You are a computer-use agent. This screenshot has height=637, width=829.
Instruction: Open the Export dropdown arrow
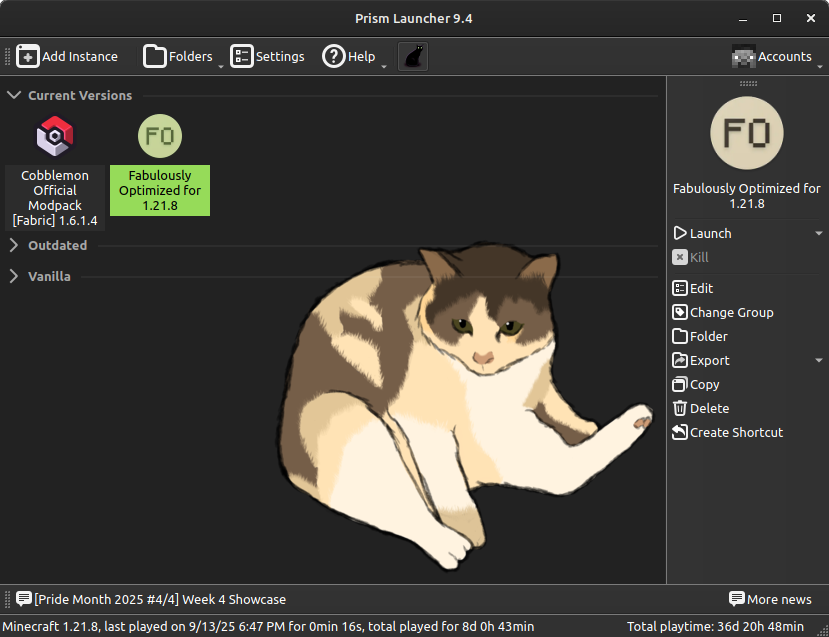point(818,361)
